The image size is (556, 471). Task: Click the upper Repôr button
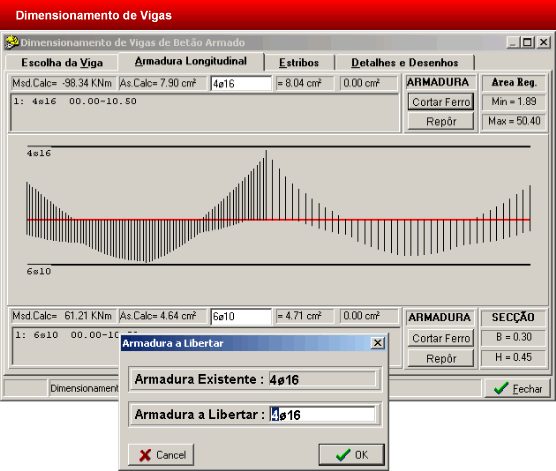[x=441, y=121]
